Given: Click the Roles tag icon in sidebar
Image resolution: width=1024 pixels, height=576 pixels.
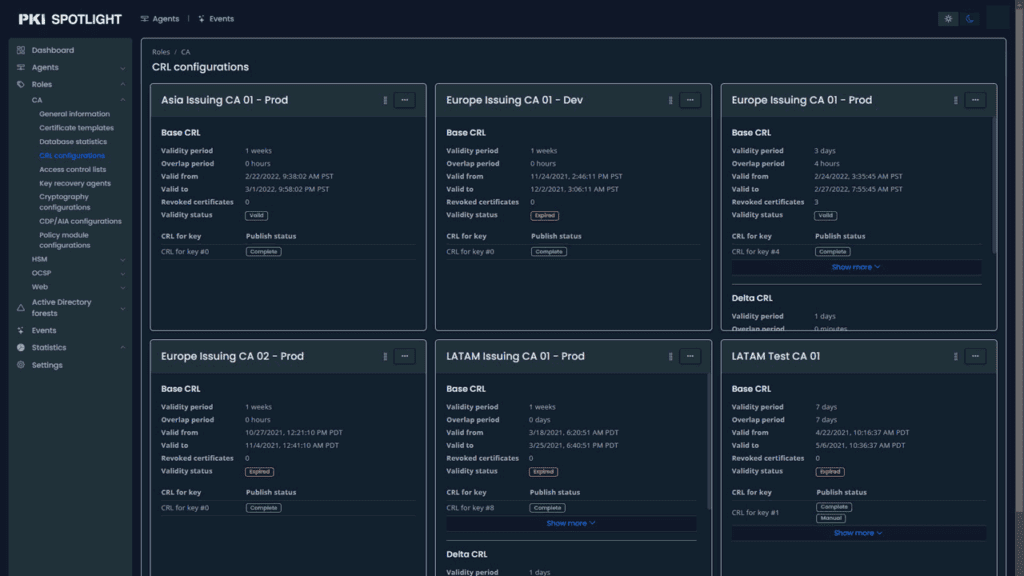Looking at the screenshot, I should coord(21,84).
